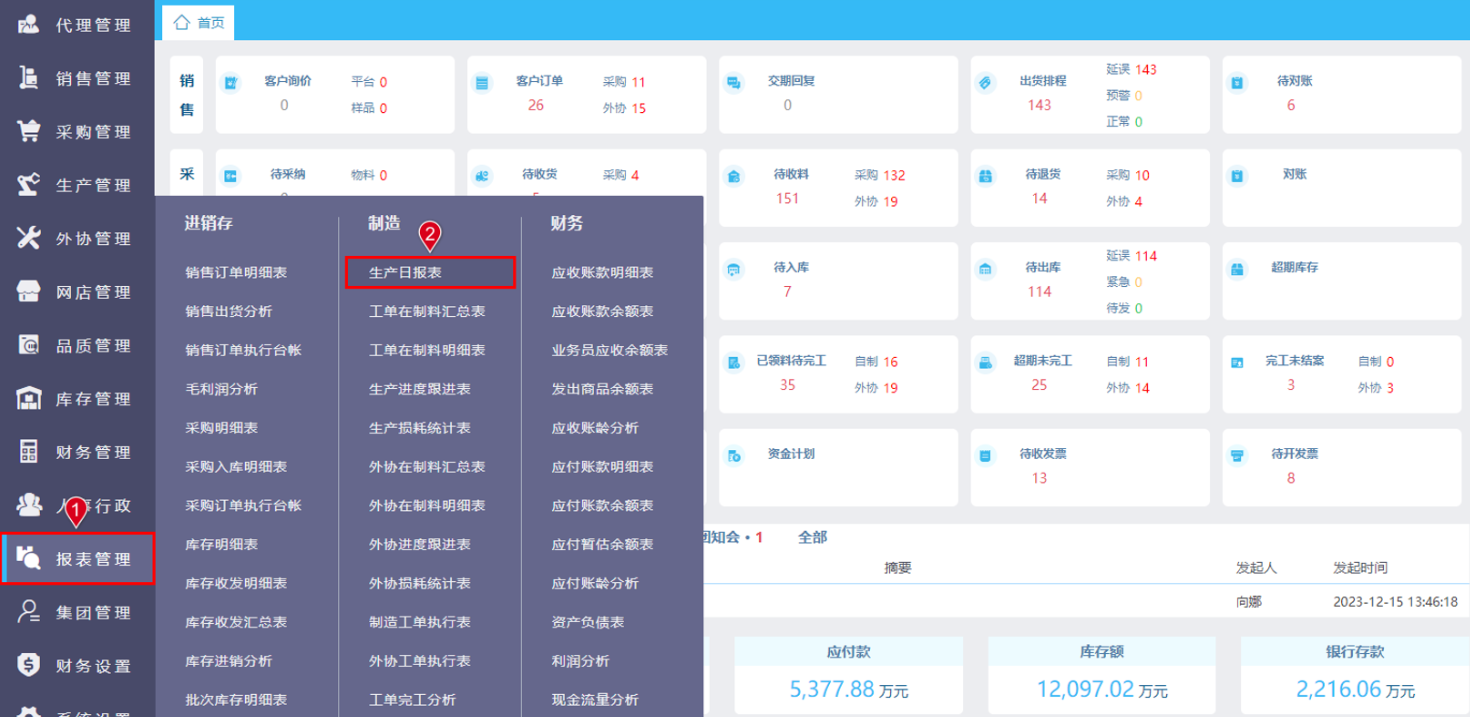Click the 品质管理 sidebar icon

pos(29,345)
